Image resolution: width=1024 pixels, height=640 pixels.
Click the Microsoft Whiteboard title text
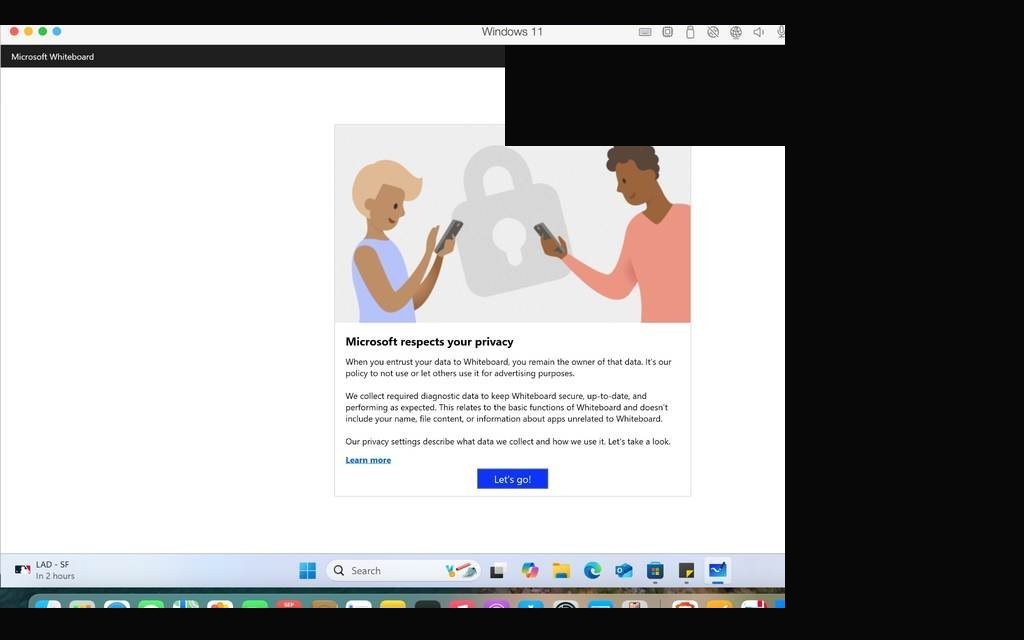52,57
